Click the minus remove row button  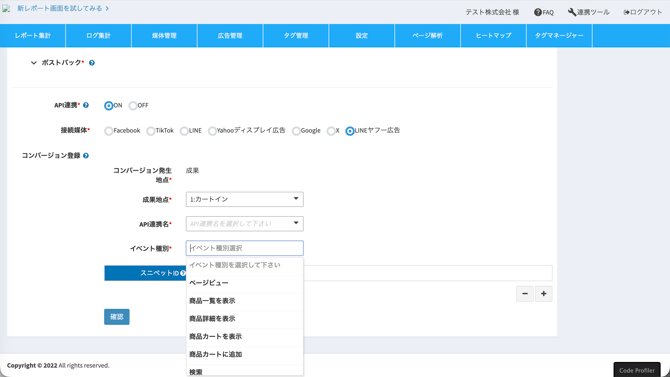[525, 294]
